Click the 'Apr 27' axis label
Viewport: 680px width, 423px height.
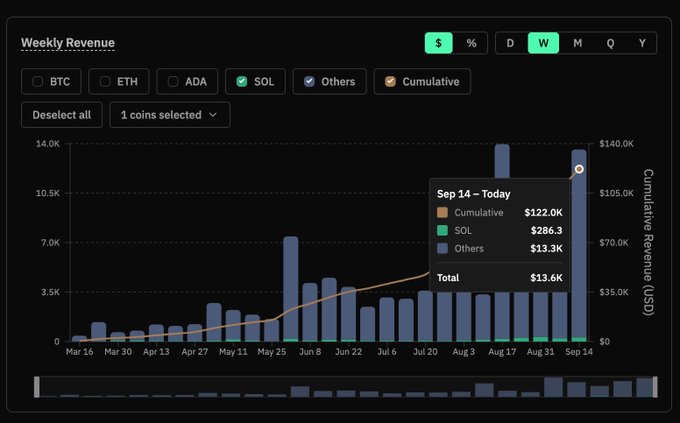[x=195, y=352]
